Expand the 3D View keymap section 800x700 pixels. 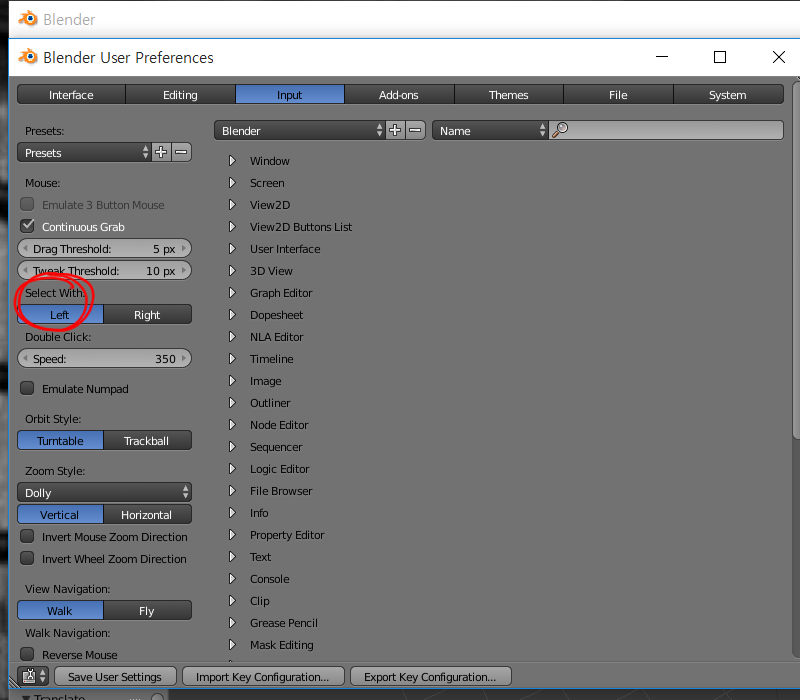point(232,270)
